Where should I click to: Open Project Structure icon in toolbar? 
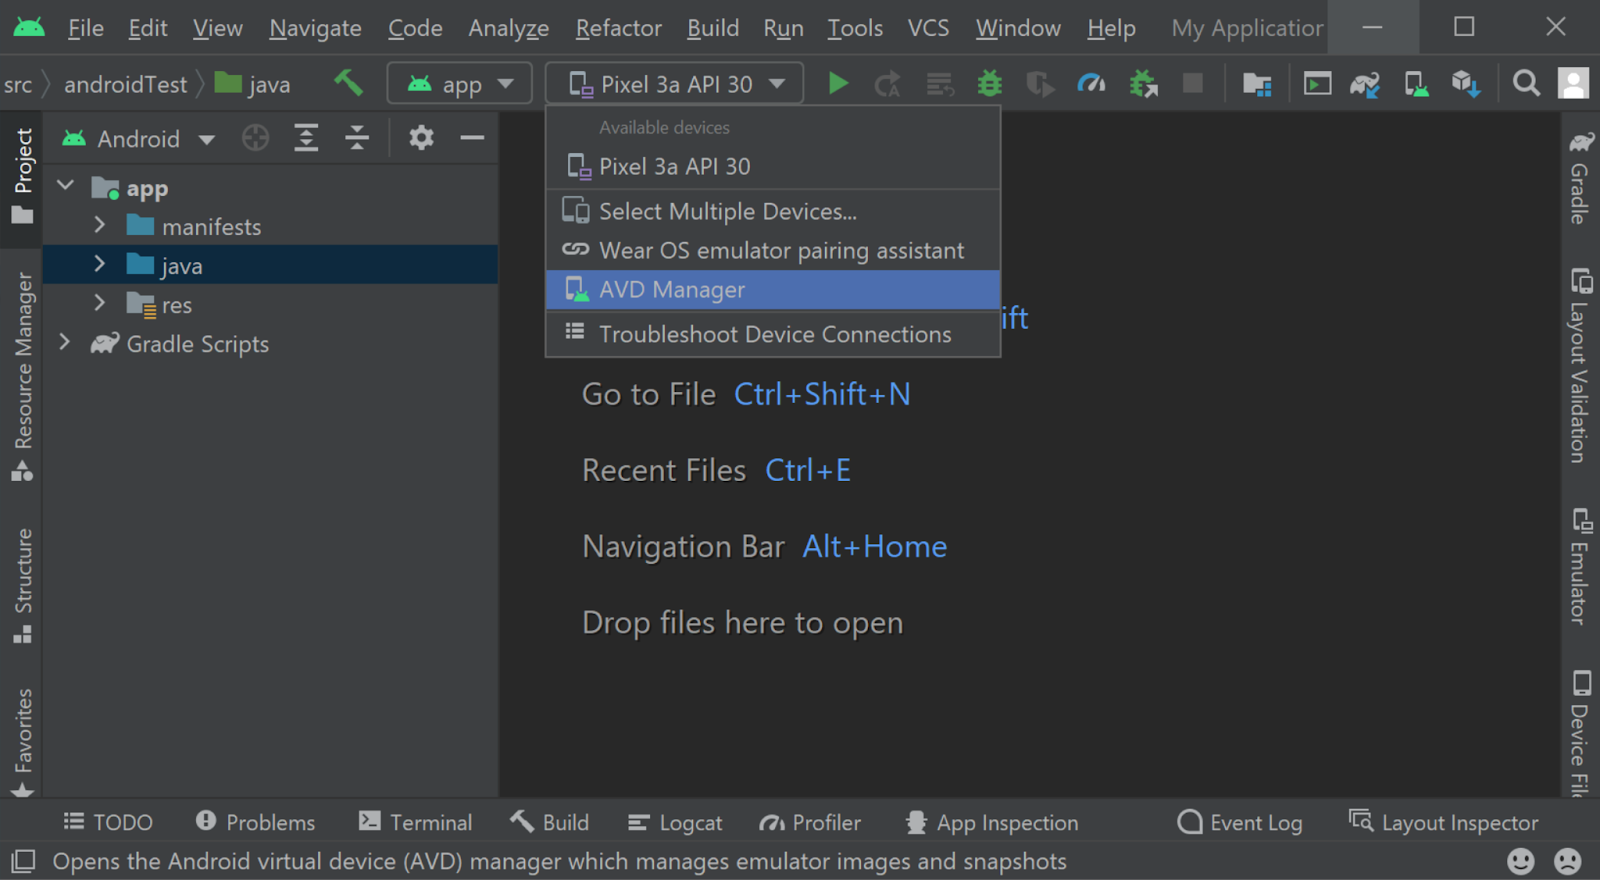click(1257, 84)
